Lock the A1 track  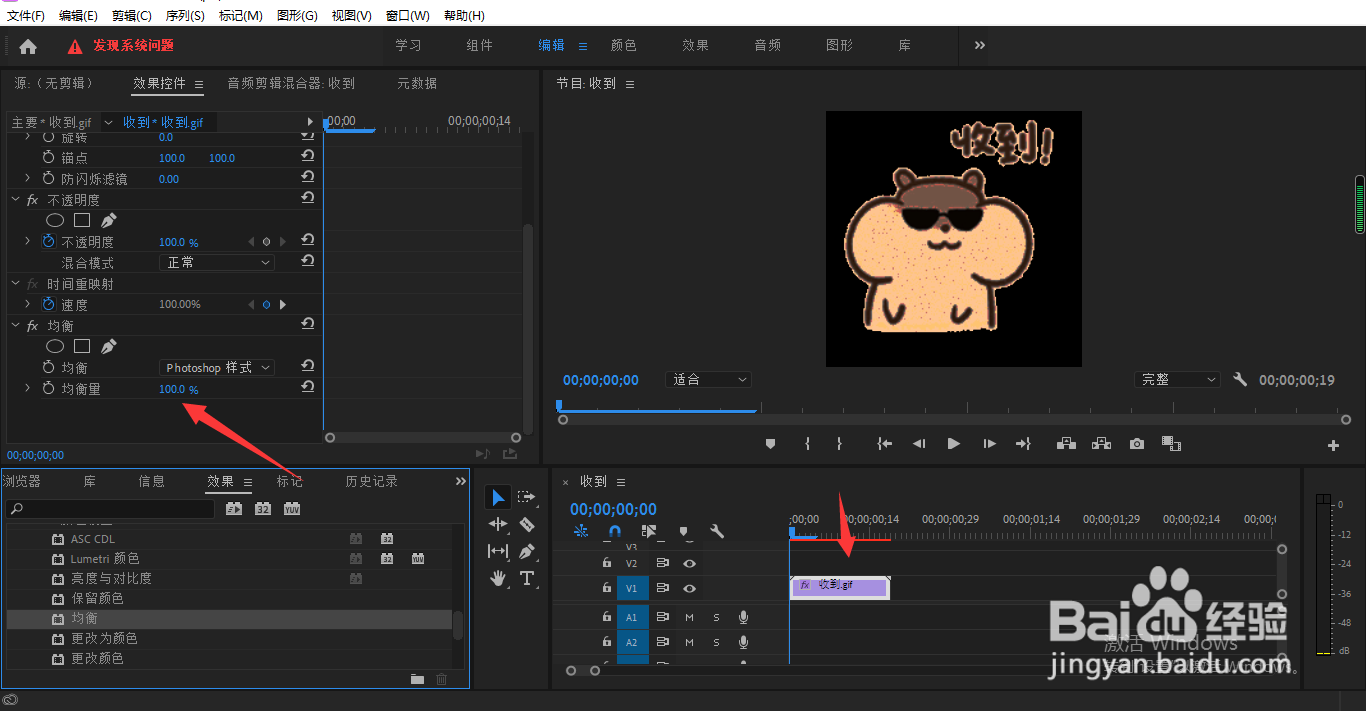coord(606,617)
